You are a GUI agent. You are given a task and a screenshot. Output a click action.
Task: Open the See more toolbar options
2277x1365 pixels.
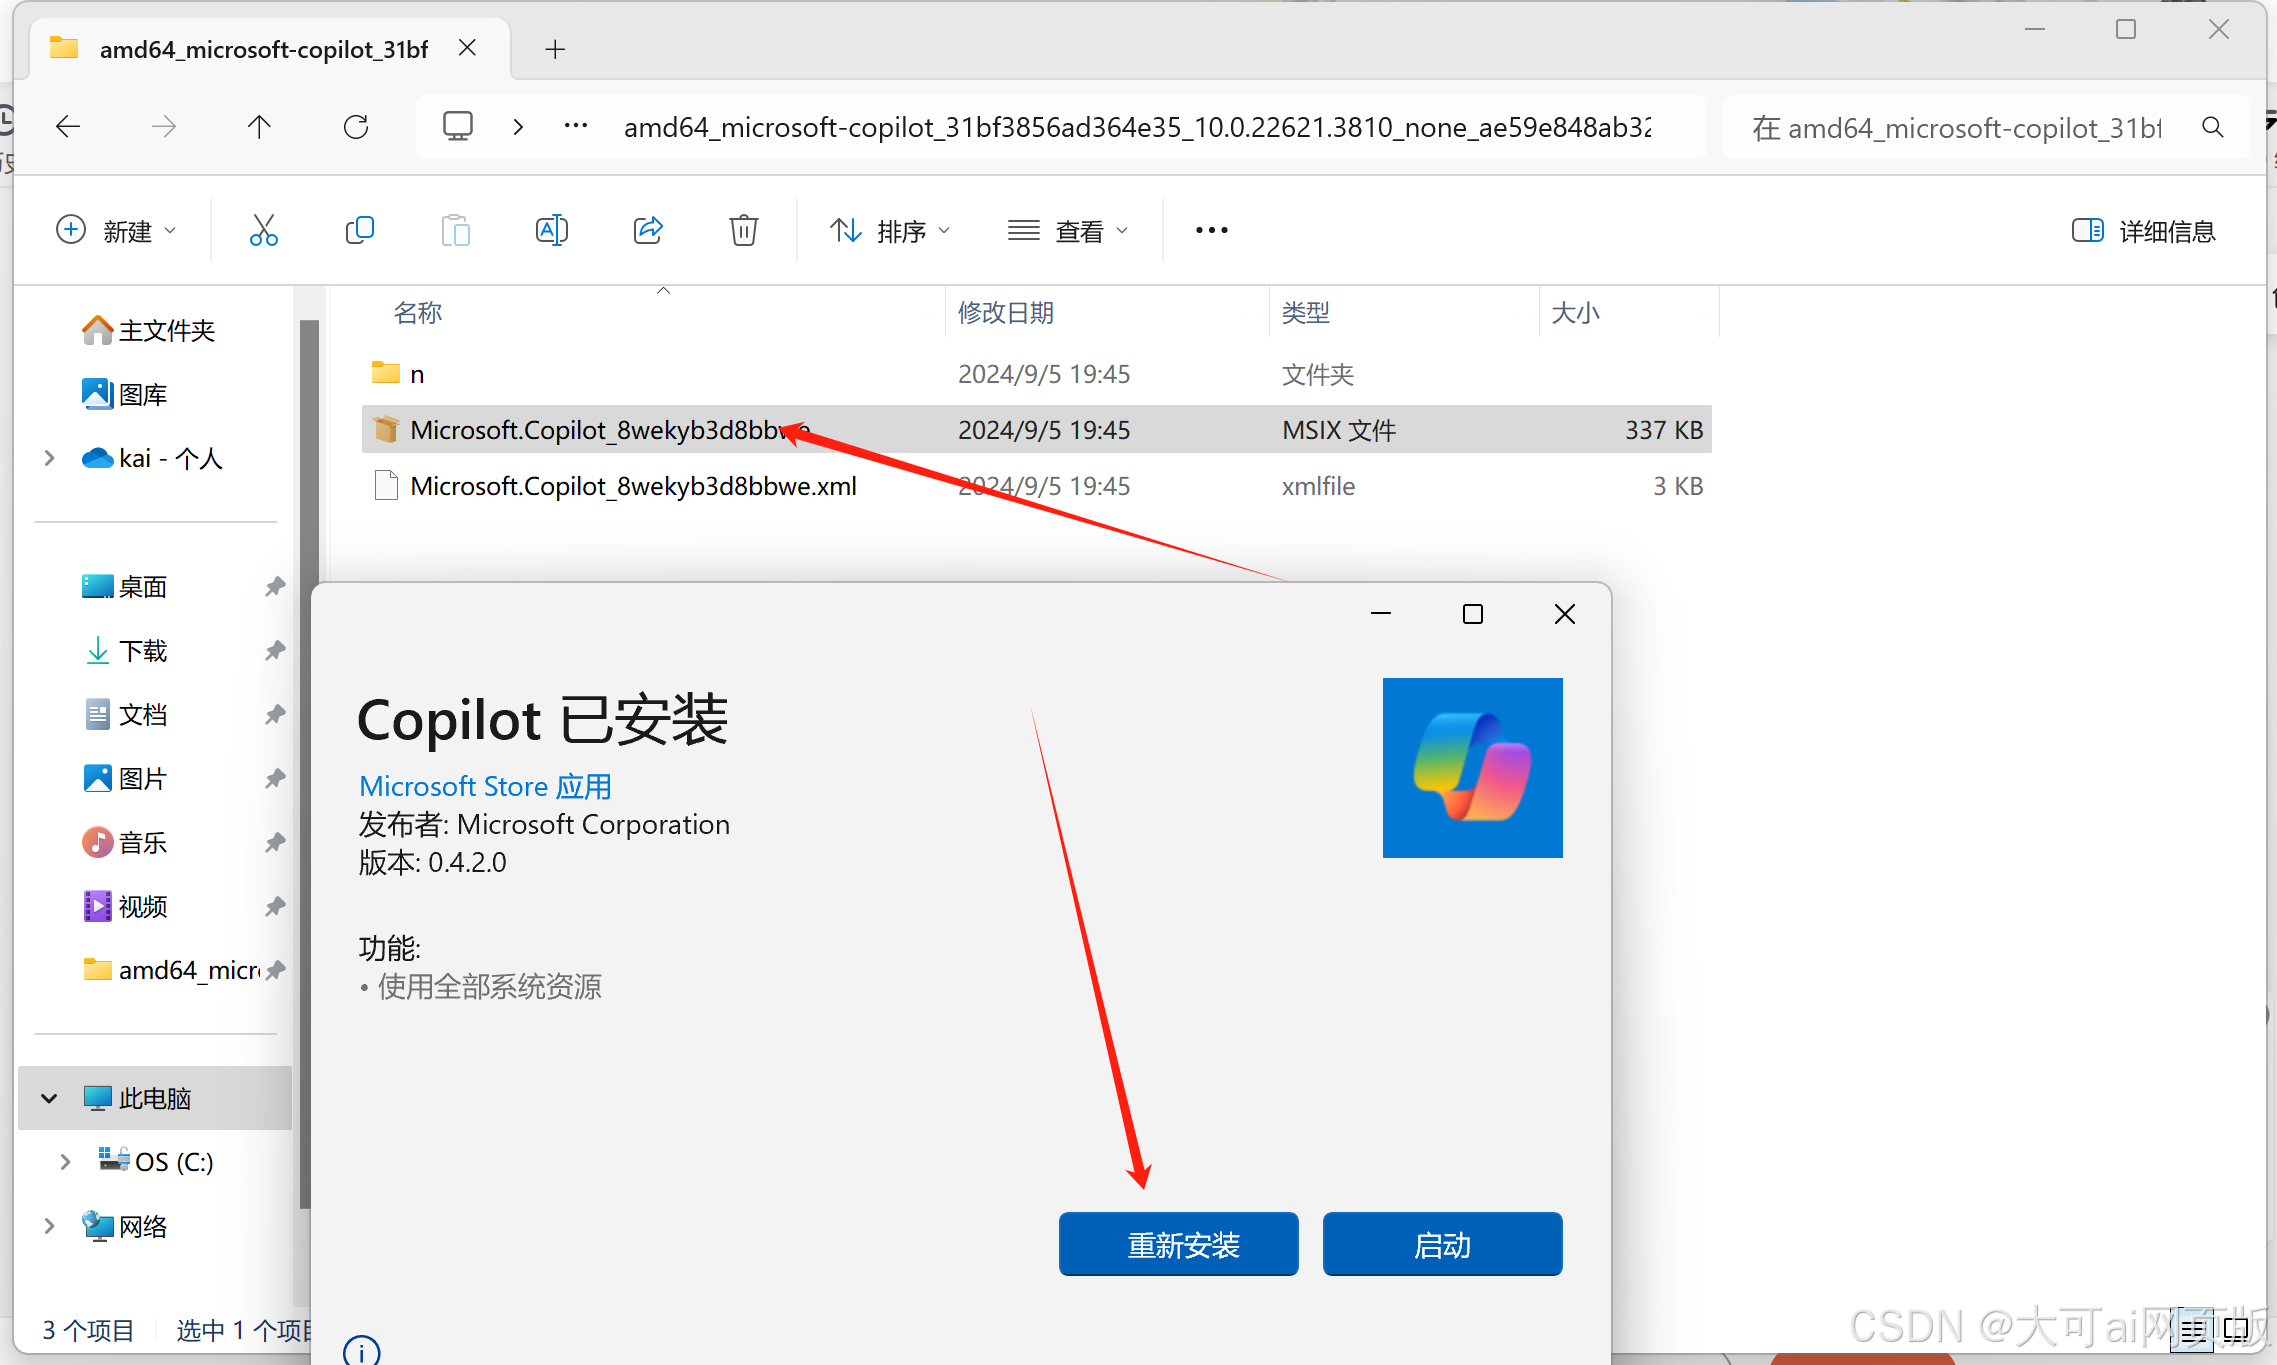pyautogui.click(x=1212, y=231)
